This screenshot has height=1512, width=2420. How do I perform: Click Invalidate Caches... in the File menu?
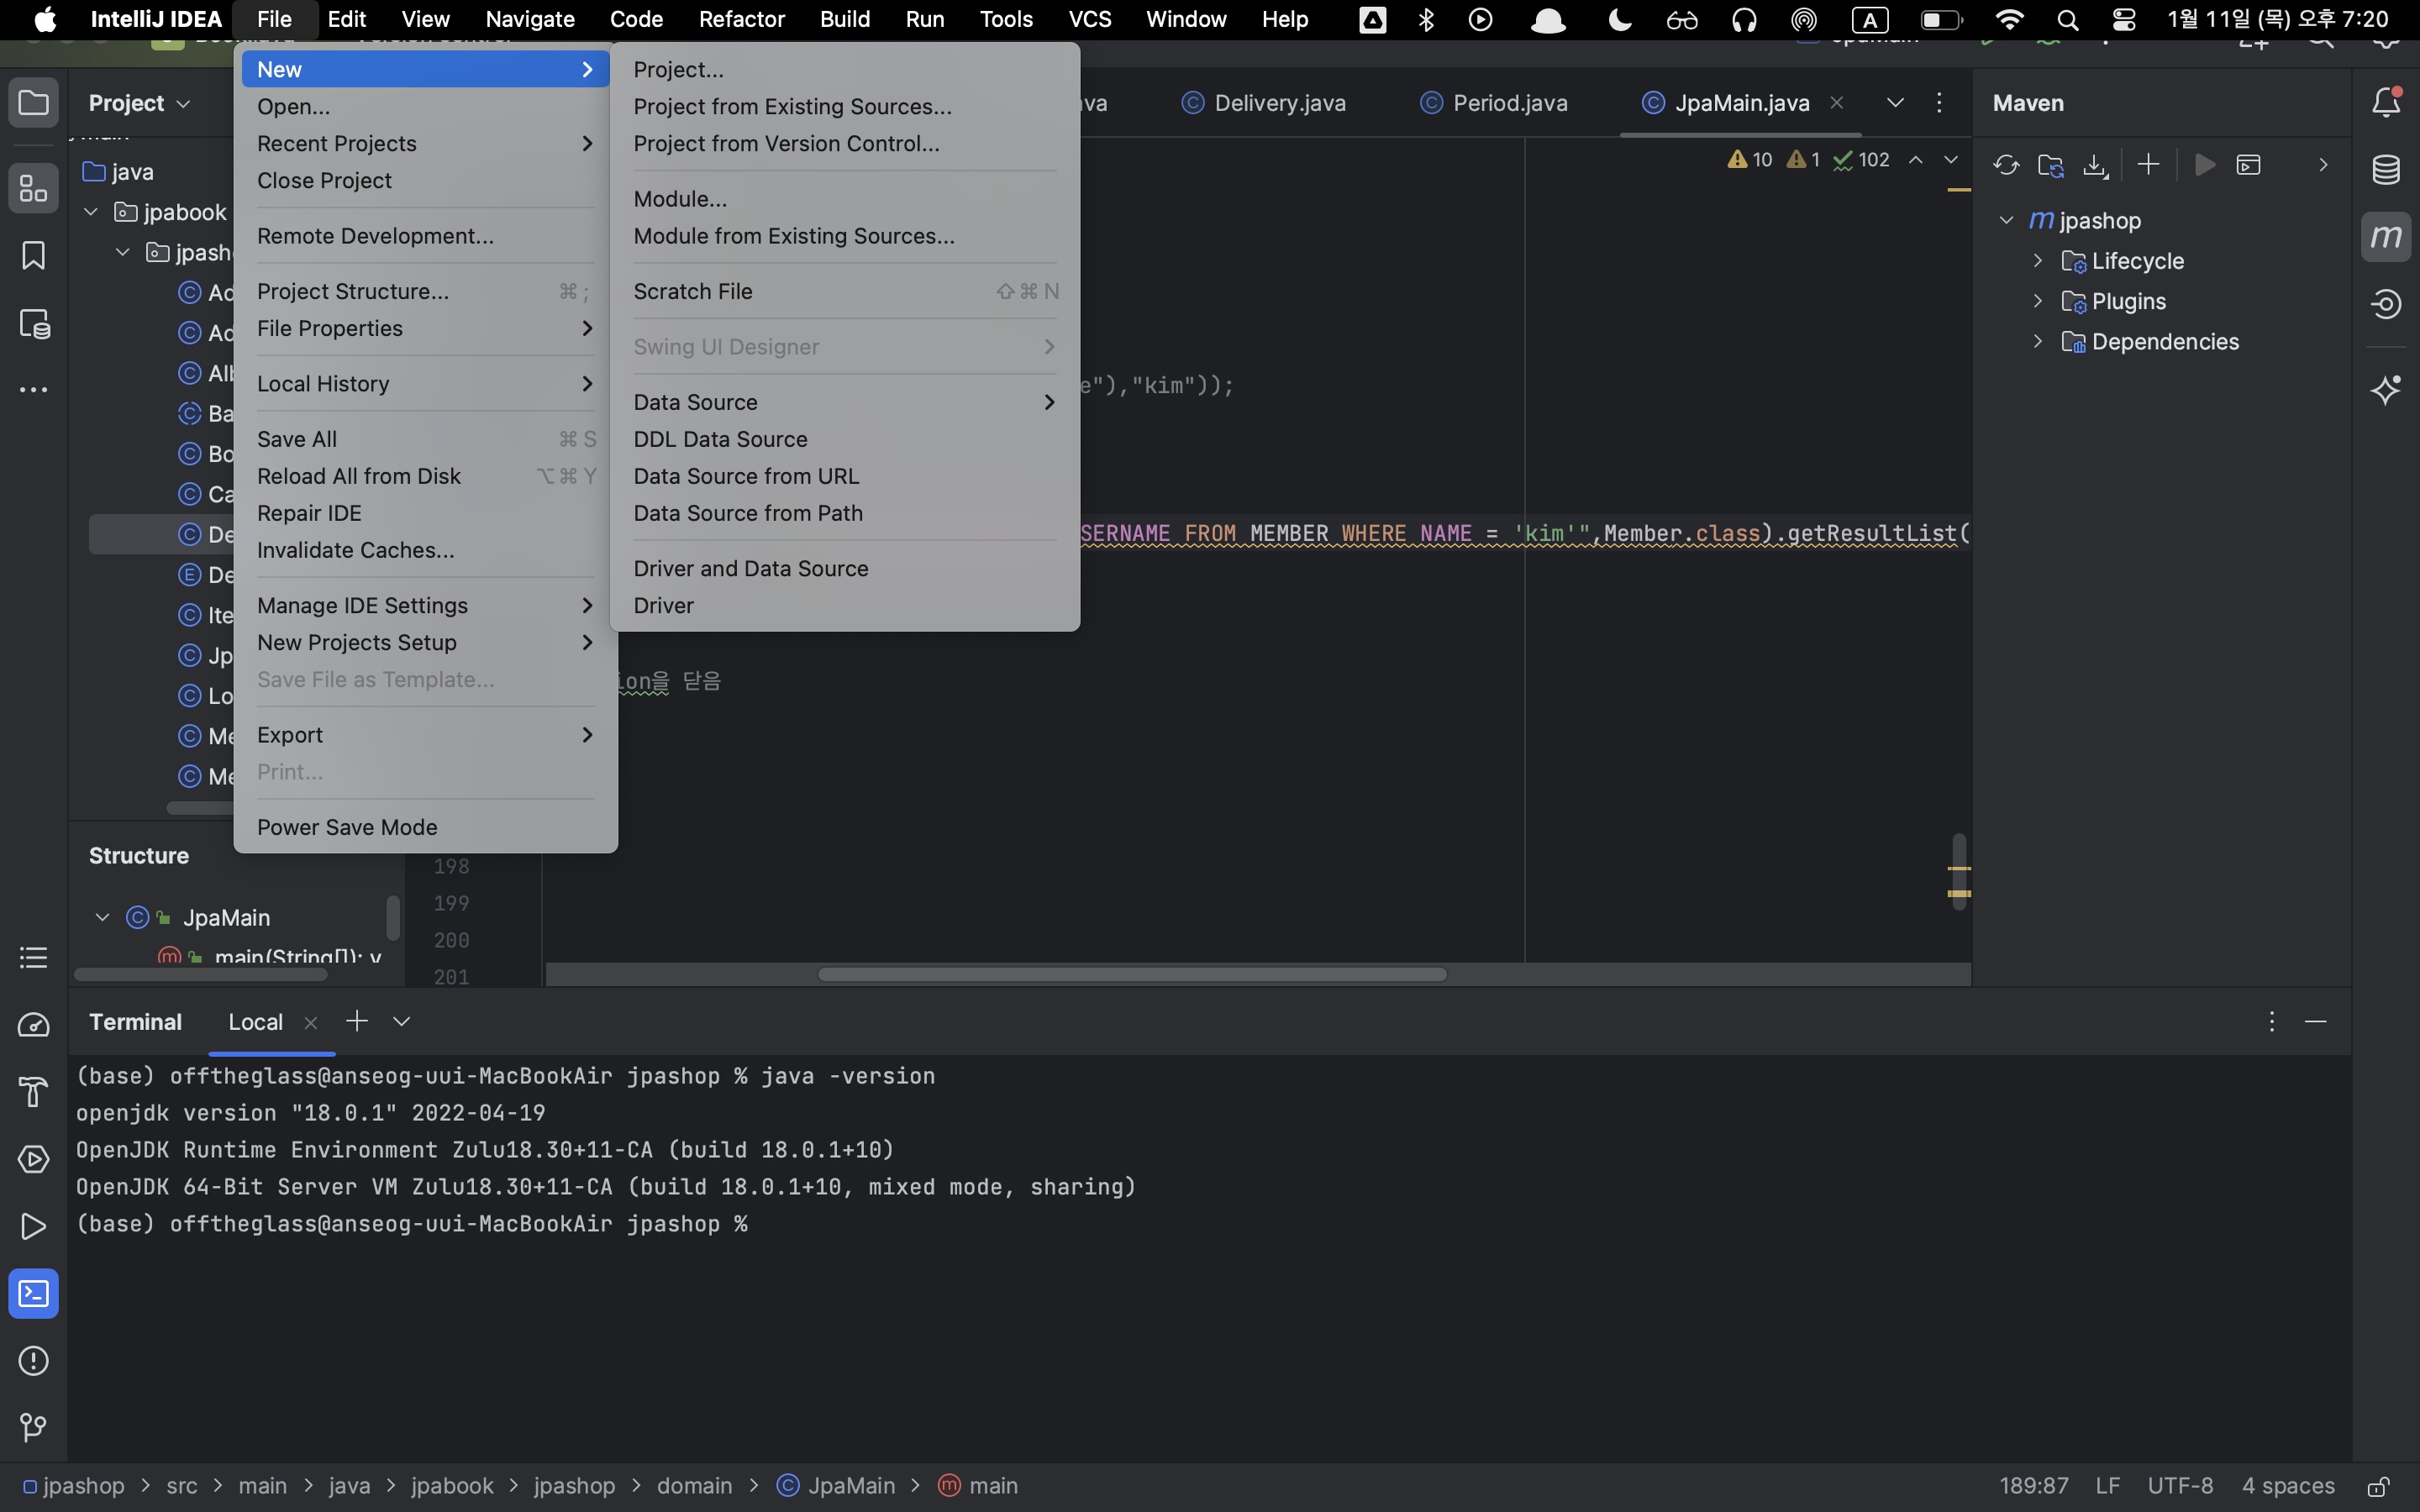coord(355,550)
